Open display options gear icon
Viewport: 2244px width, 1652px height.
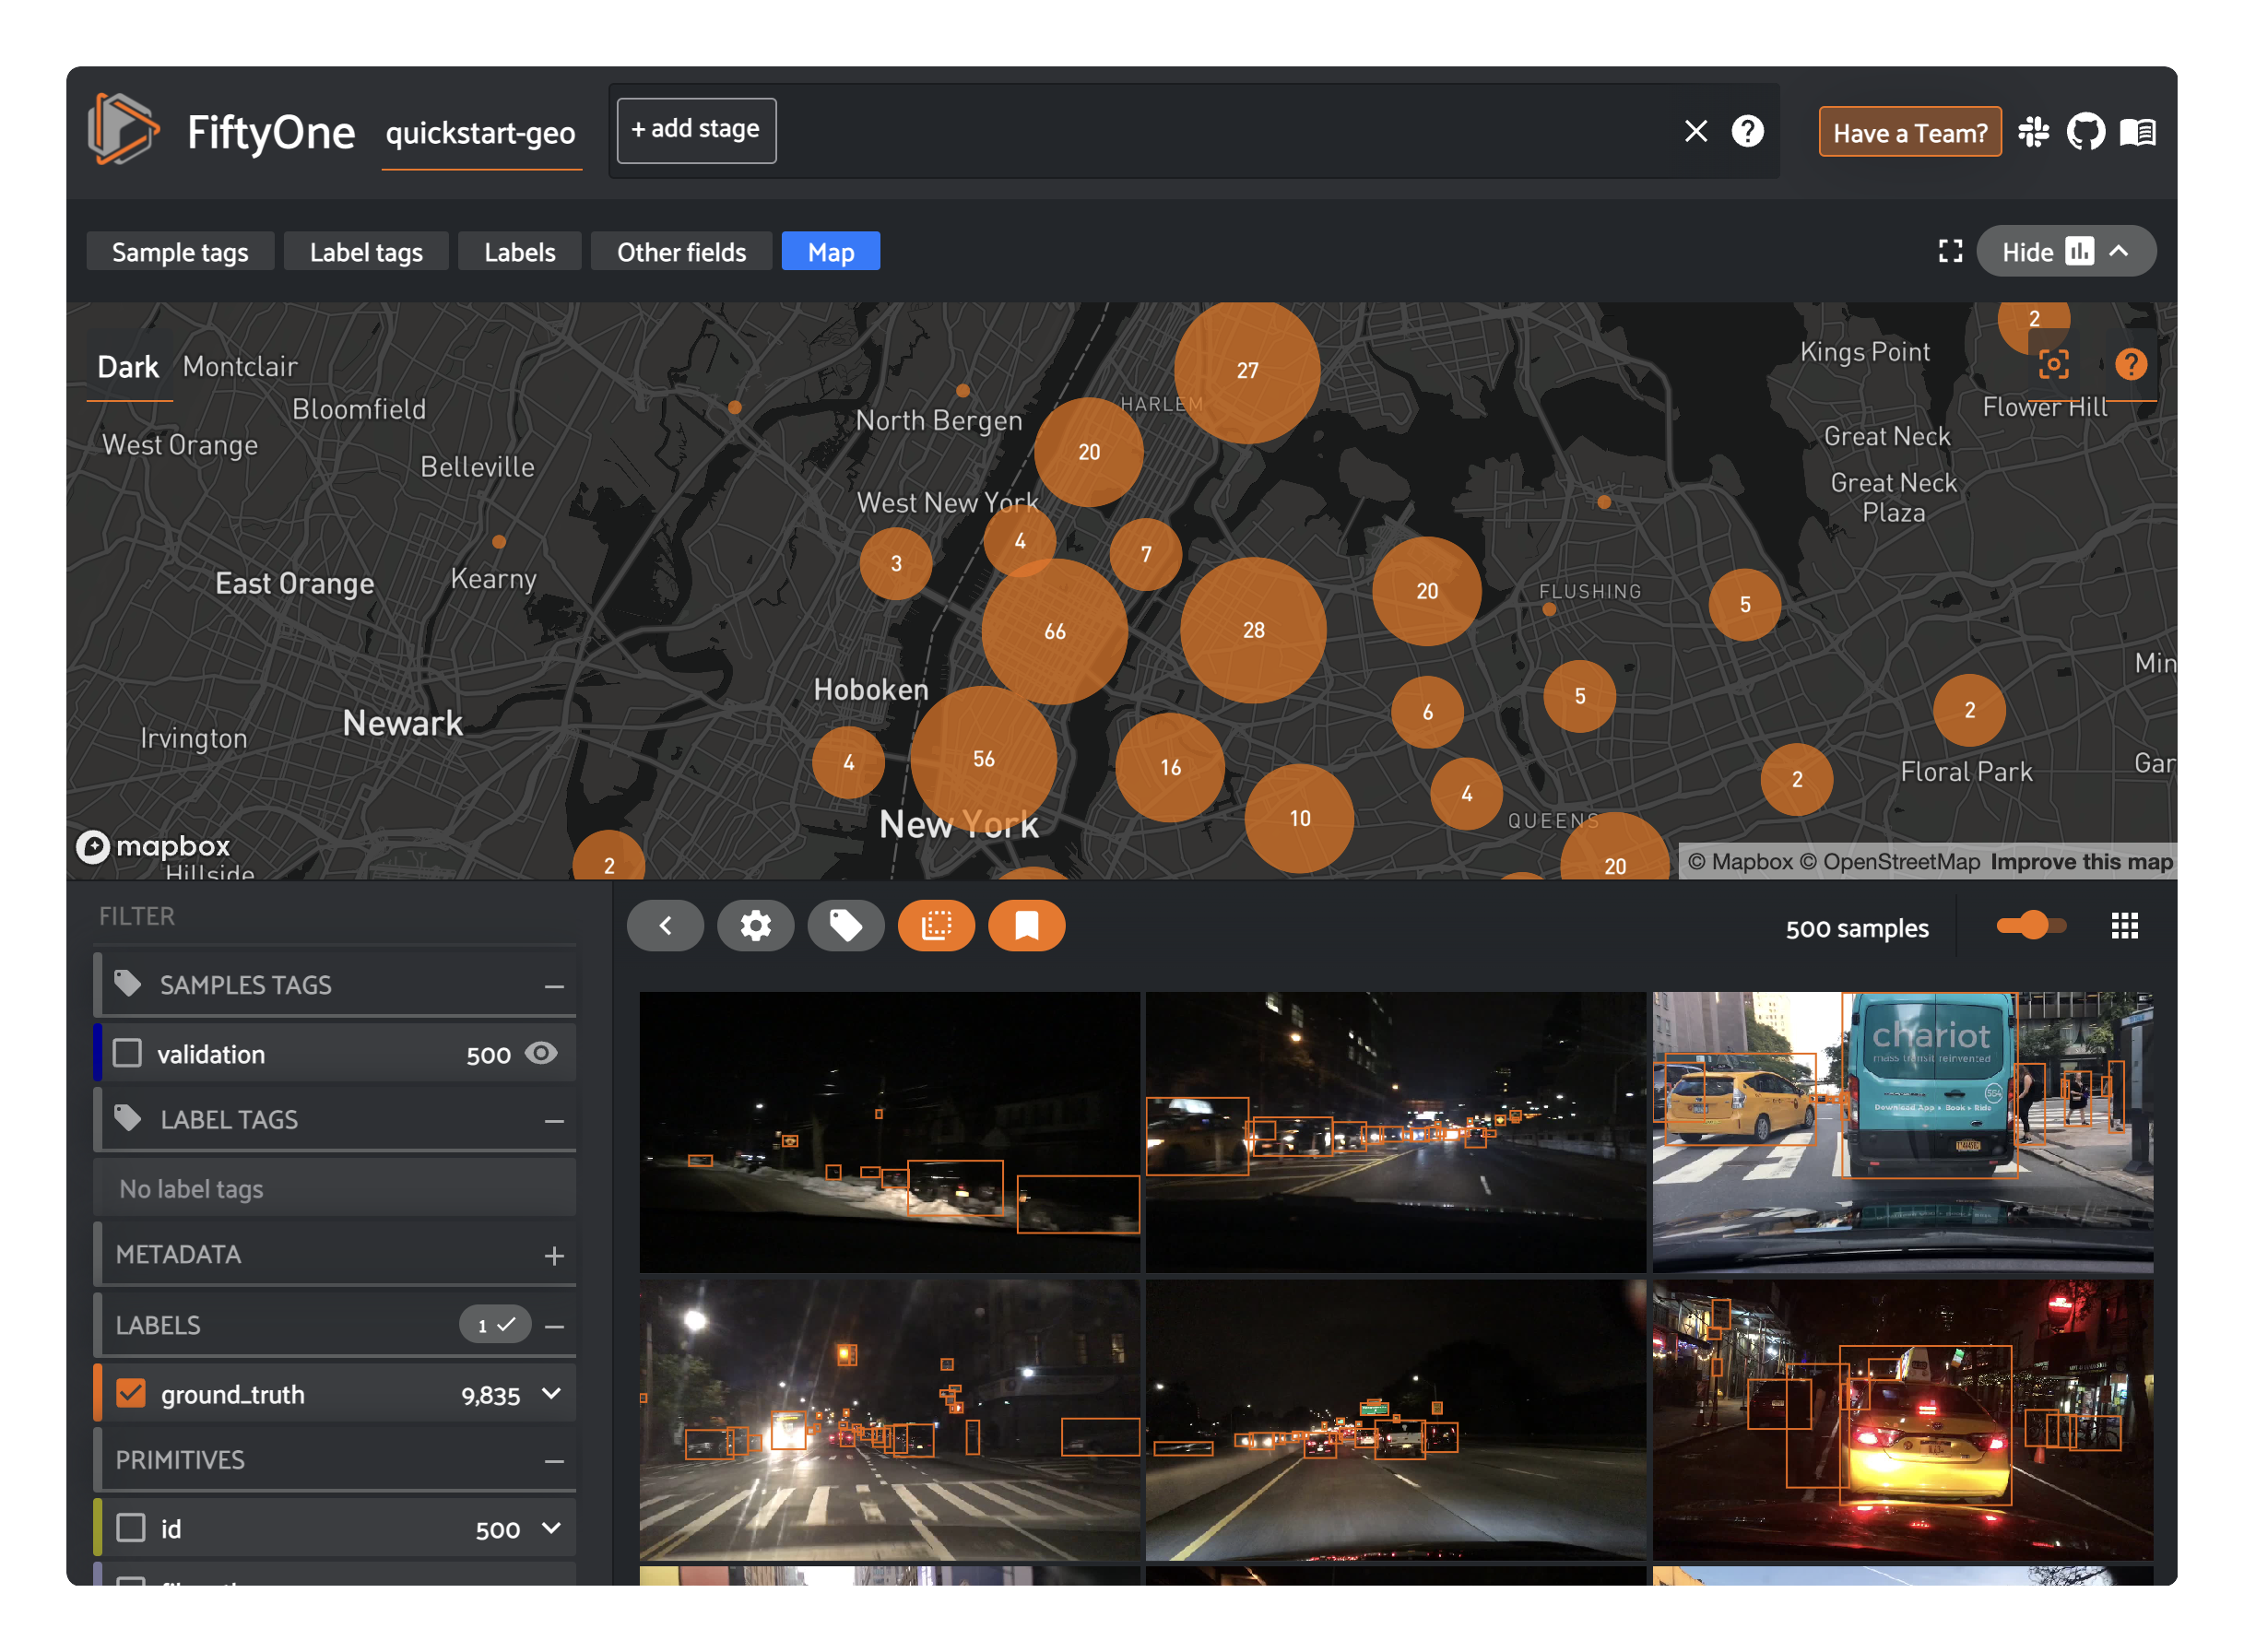[x=755, y=925]
